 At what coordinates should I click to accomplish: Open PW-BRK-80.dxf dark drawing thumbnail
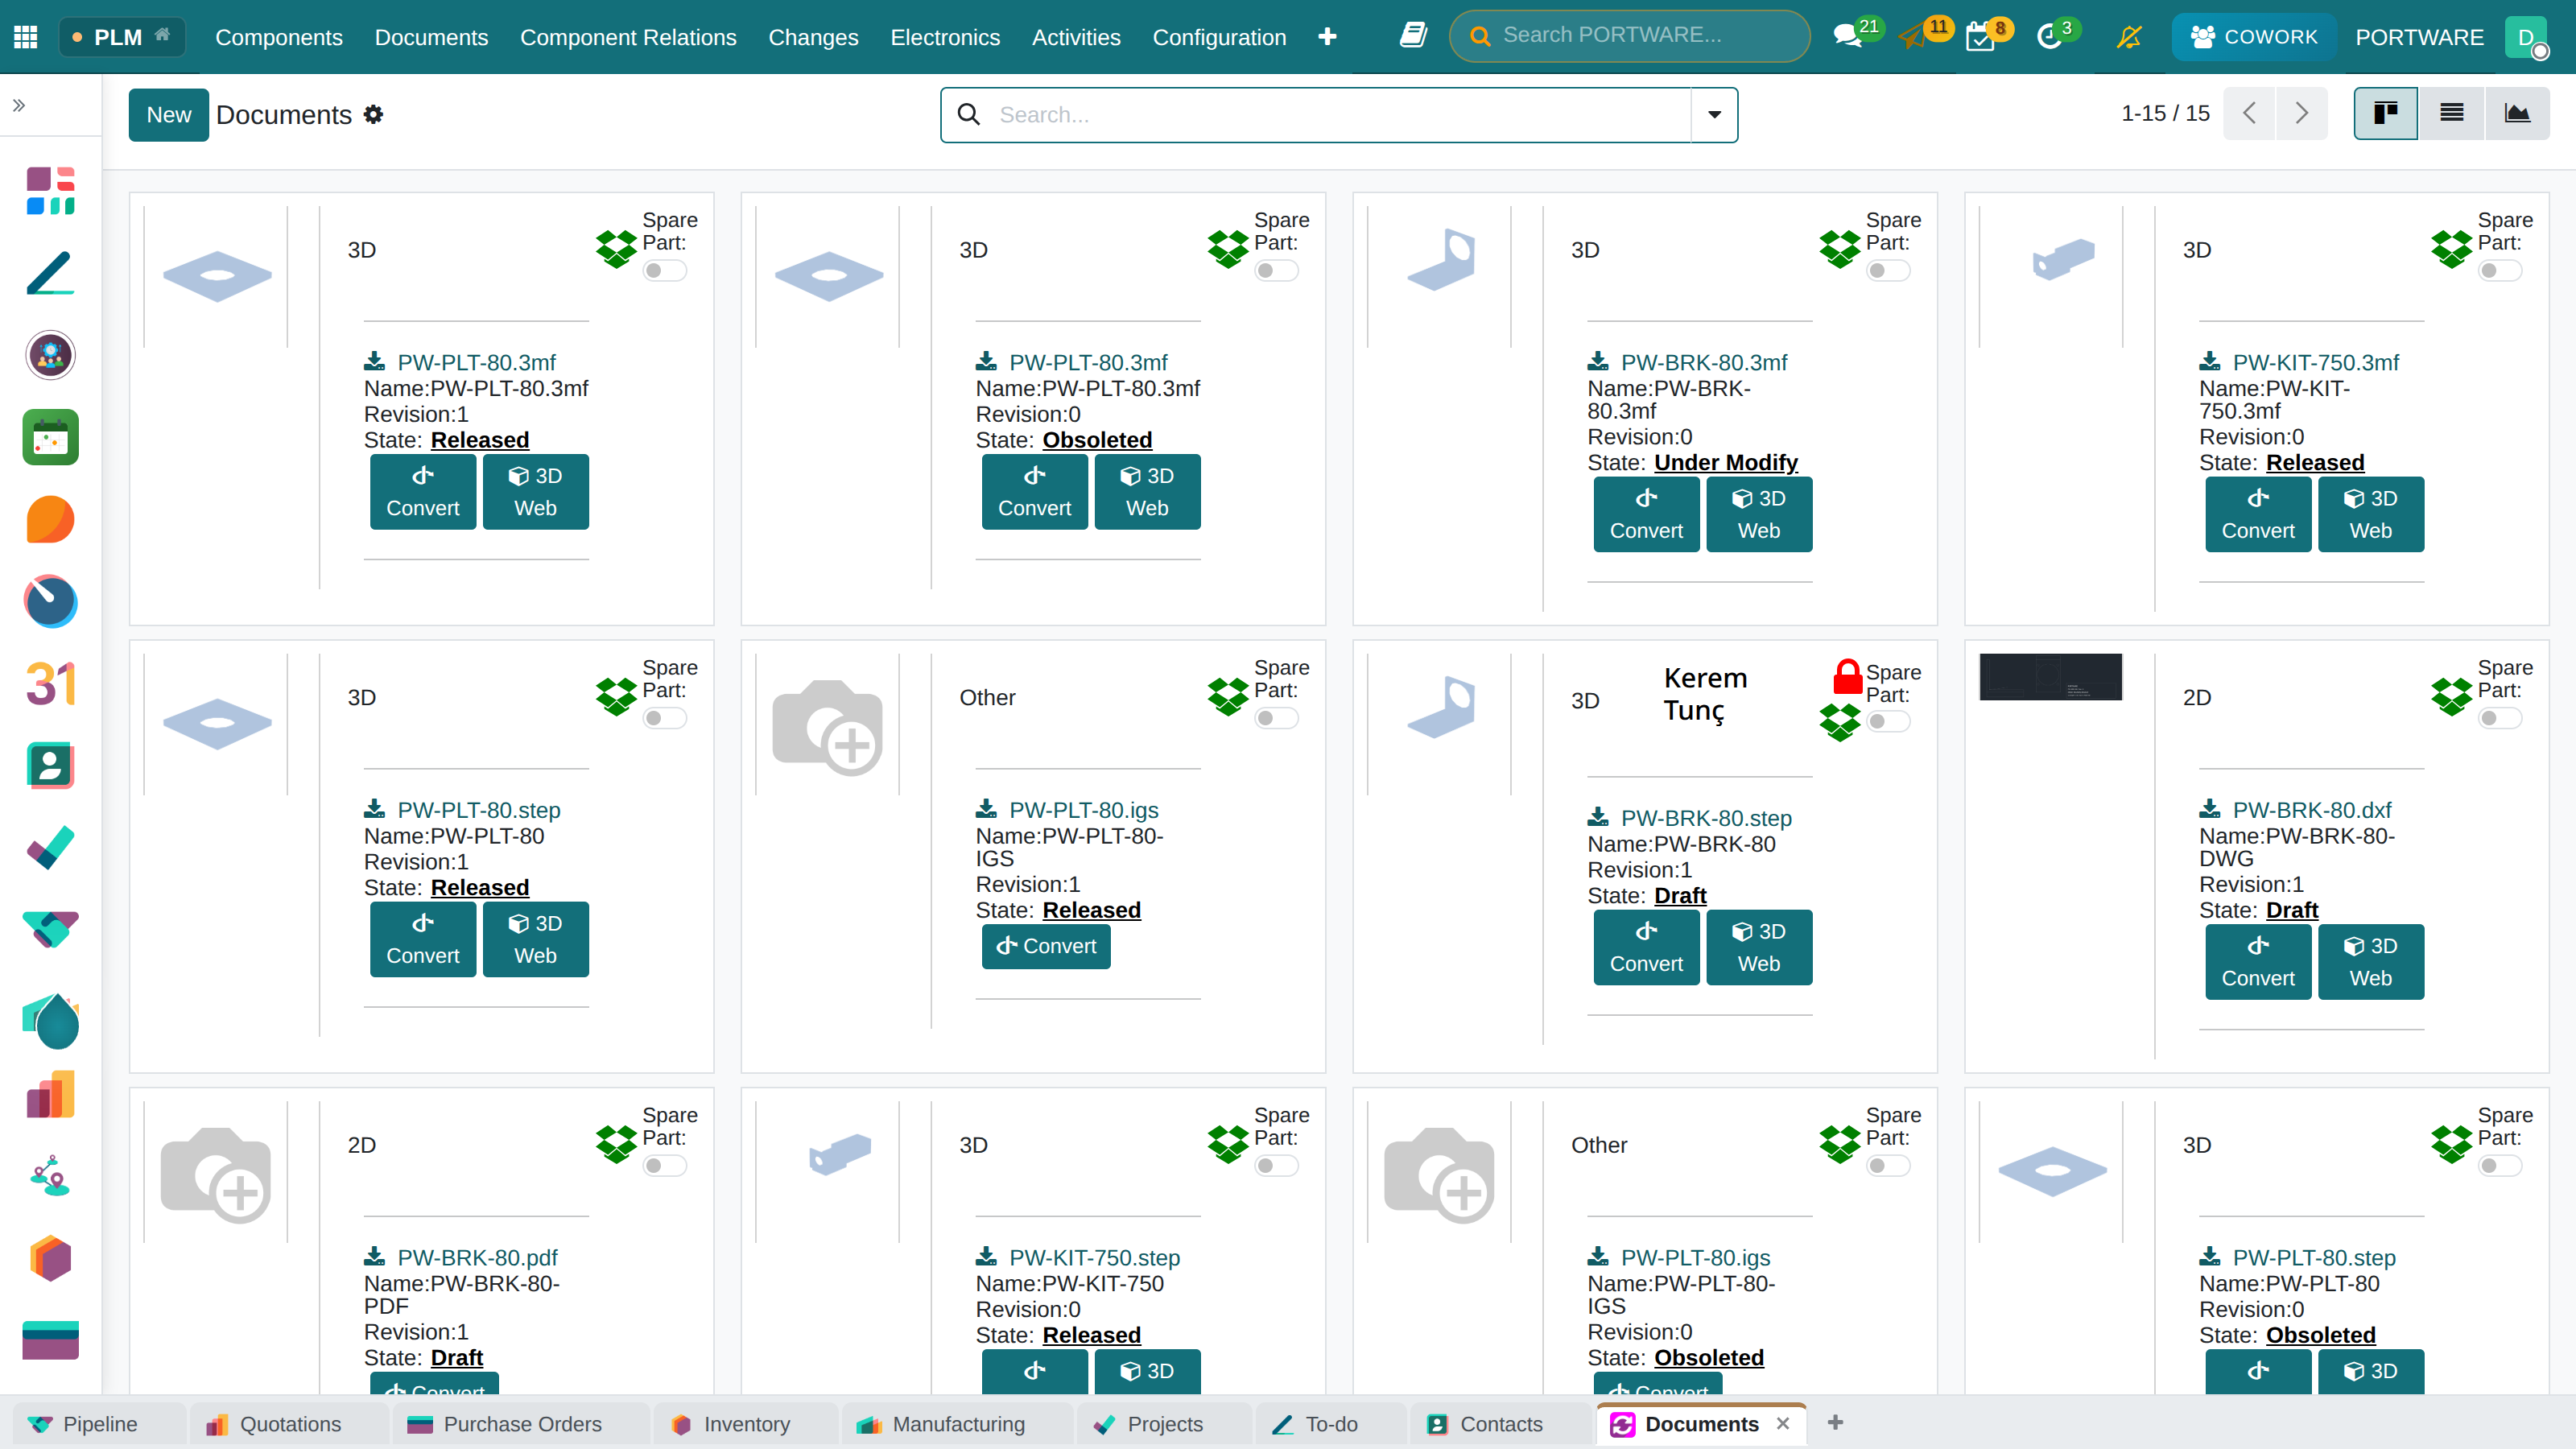tap(2051, 677)
